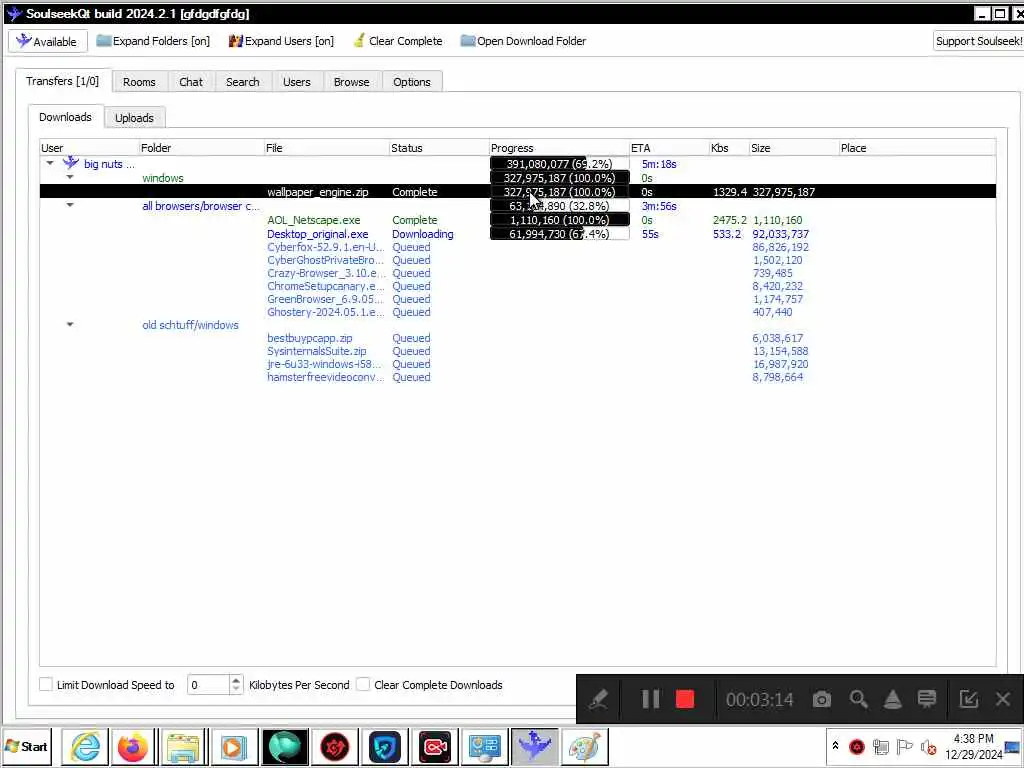Click the recorder pen annotation icon
The image size is (1024, 768).
(x=598, y=699)
